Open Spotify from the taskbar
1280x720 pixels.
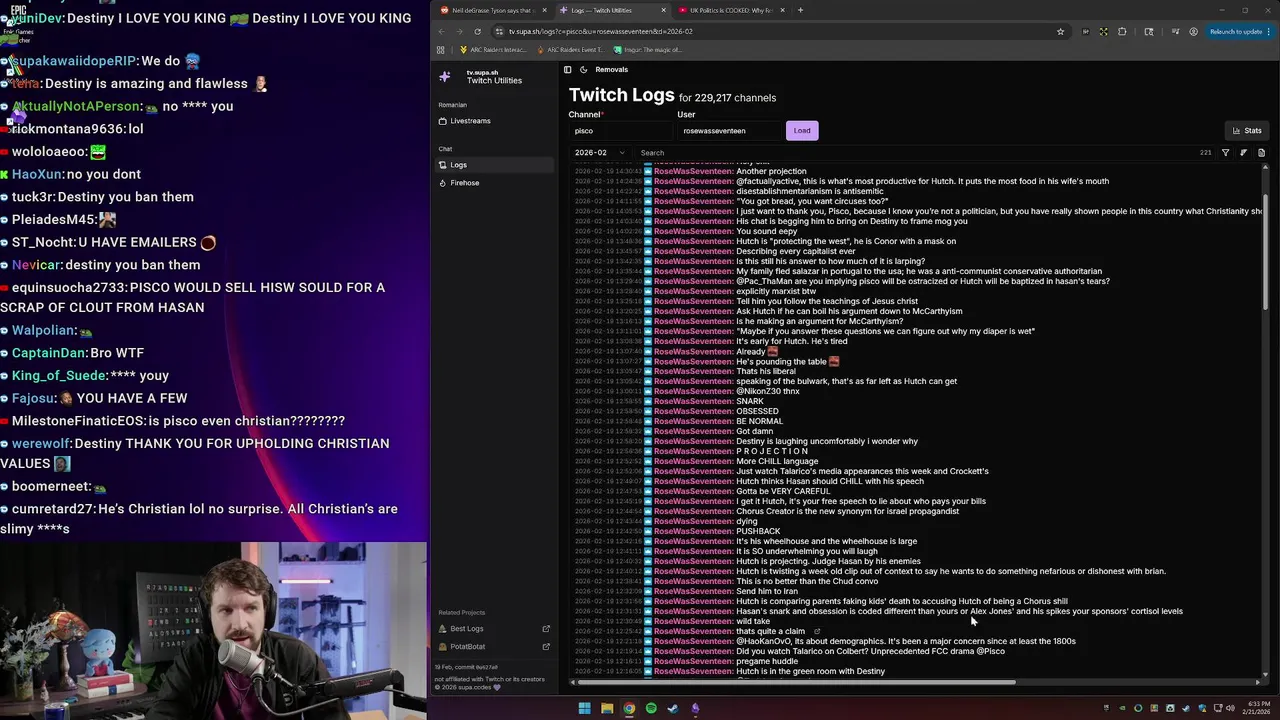(651, 708)
